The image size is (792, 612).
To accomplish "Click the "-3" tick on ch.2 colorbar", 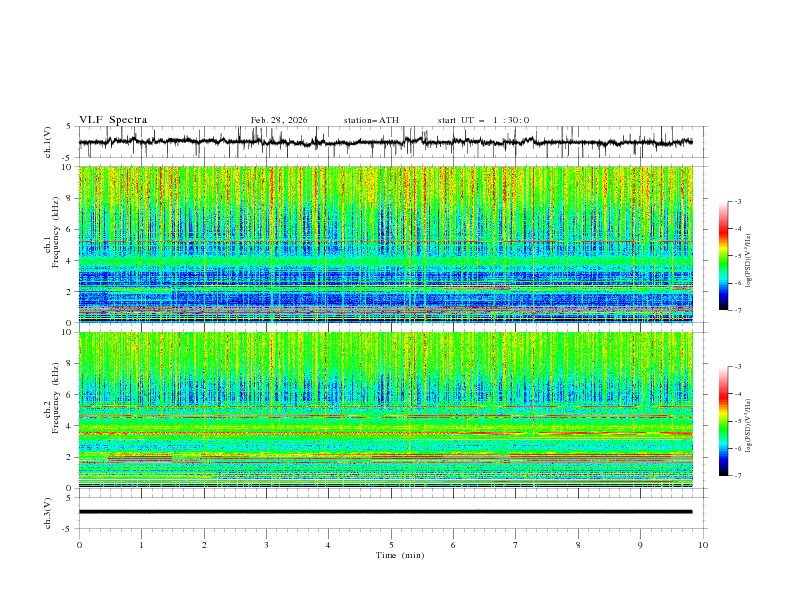I will pyautogui.click(x=738, y=367).
